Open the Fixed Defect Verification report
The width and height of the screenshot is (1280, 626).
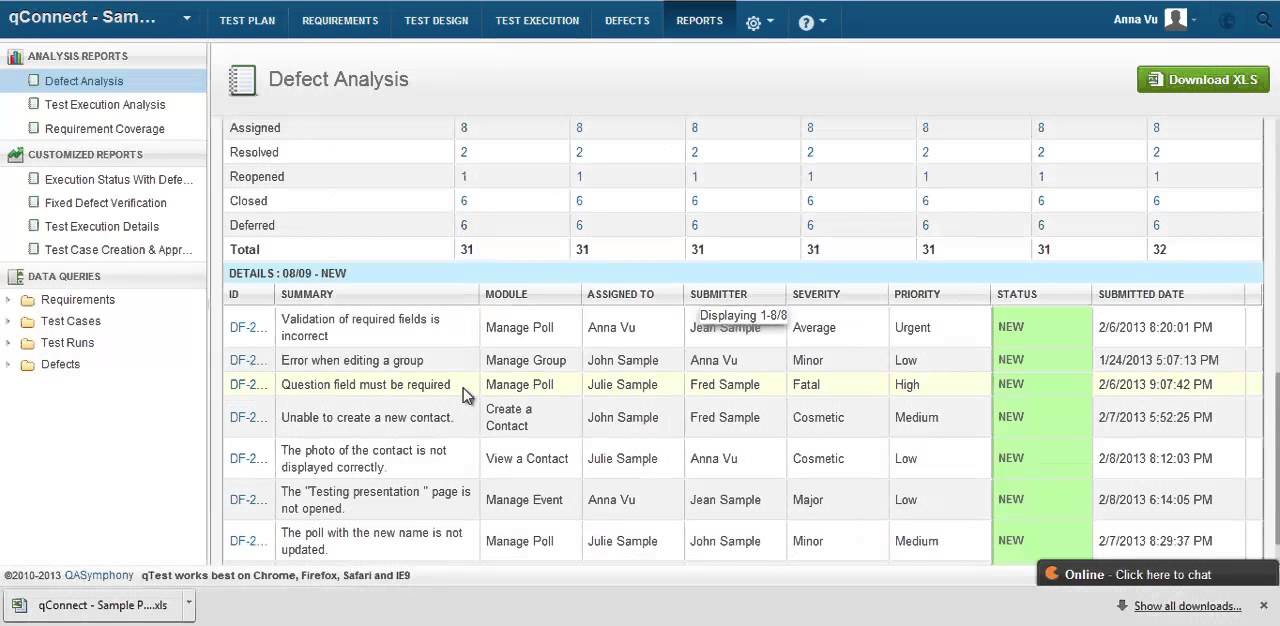[106, 203]
